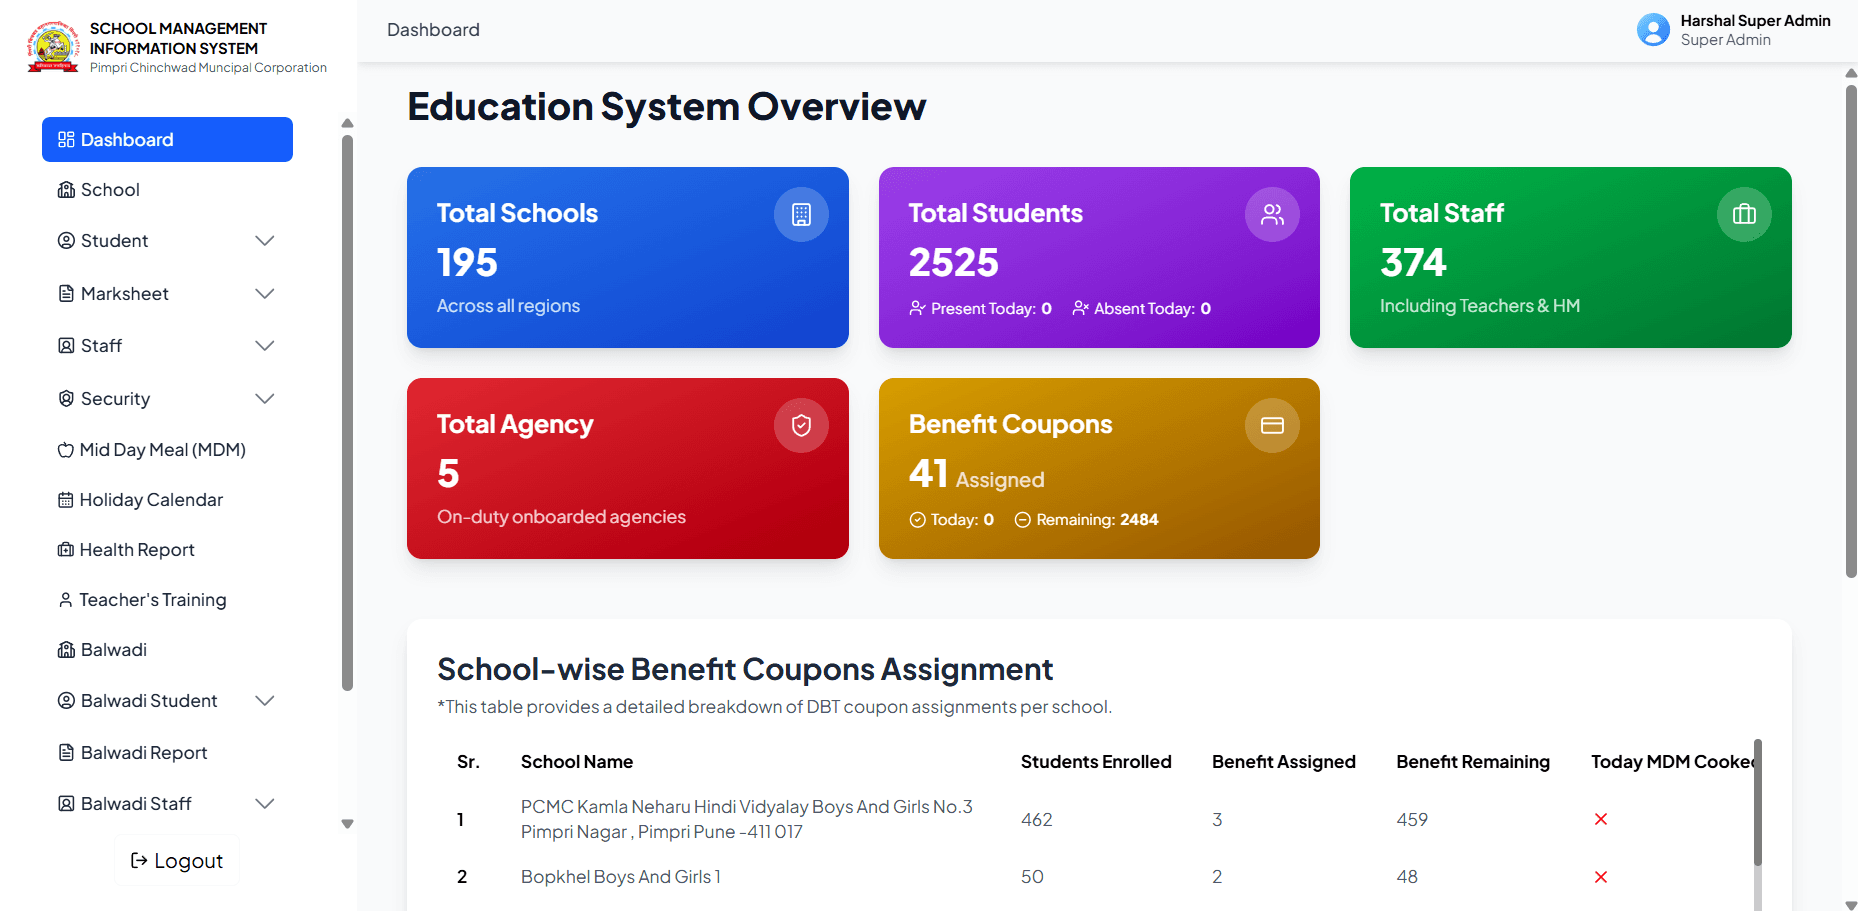Open the Staff dropdown
1858x911 pixels.
[x=264, y=345]
